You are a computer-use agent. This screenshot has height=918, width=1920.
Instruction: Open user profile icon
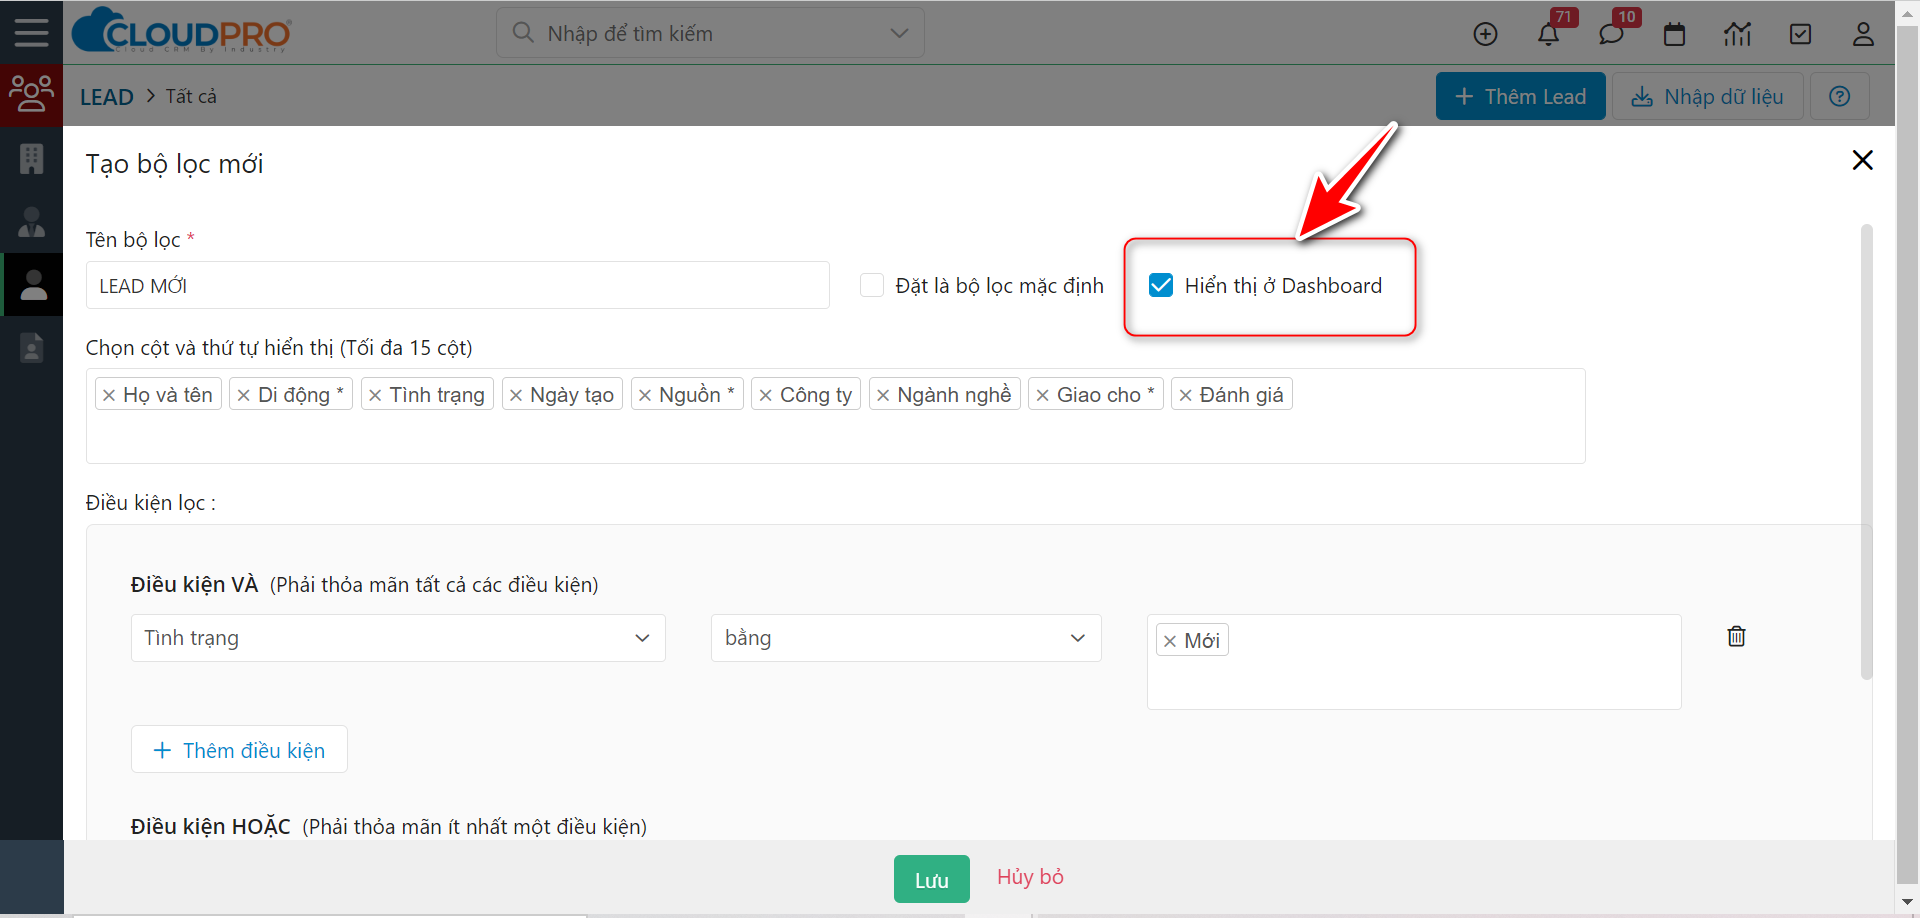1862,34
